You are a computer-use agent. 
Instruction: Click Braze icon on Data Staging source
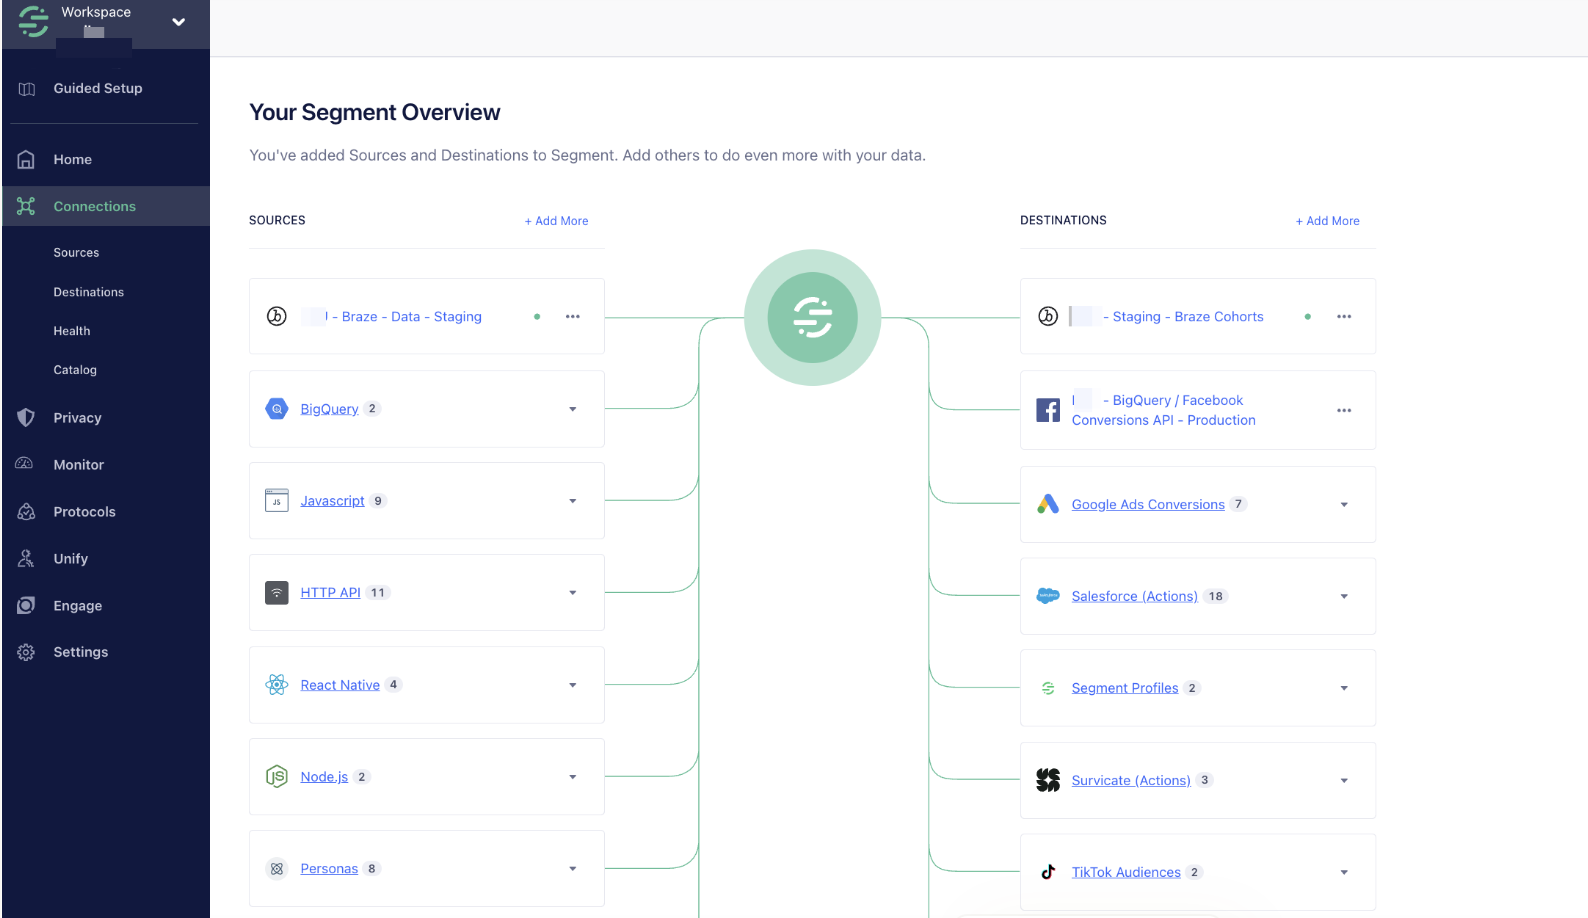click(277, 316)
